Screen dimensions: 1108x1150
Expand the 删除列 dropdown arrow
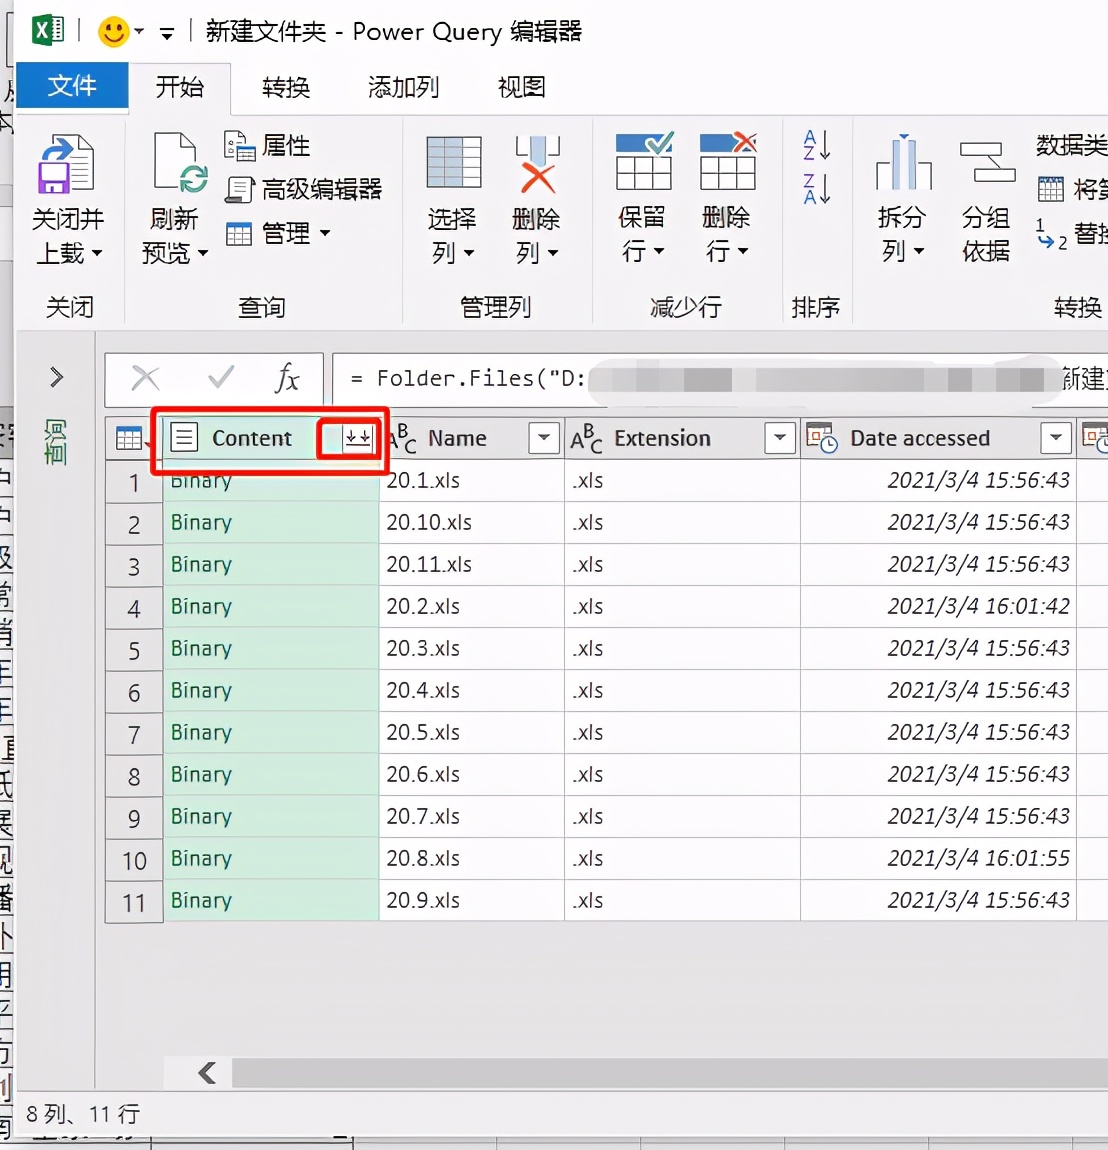[553, 254]
